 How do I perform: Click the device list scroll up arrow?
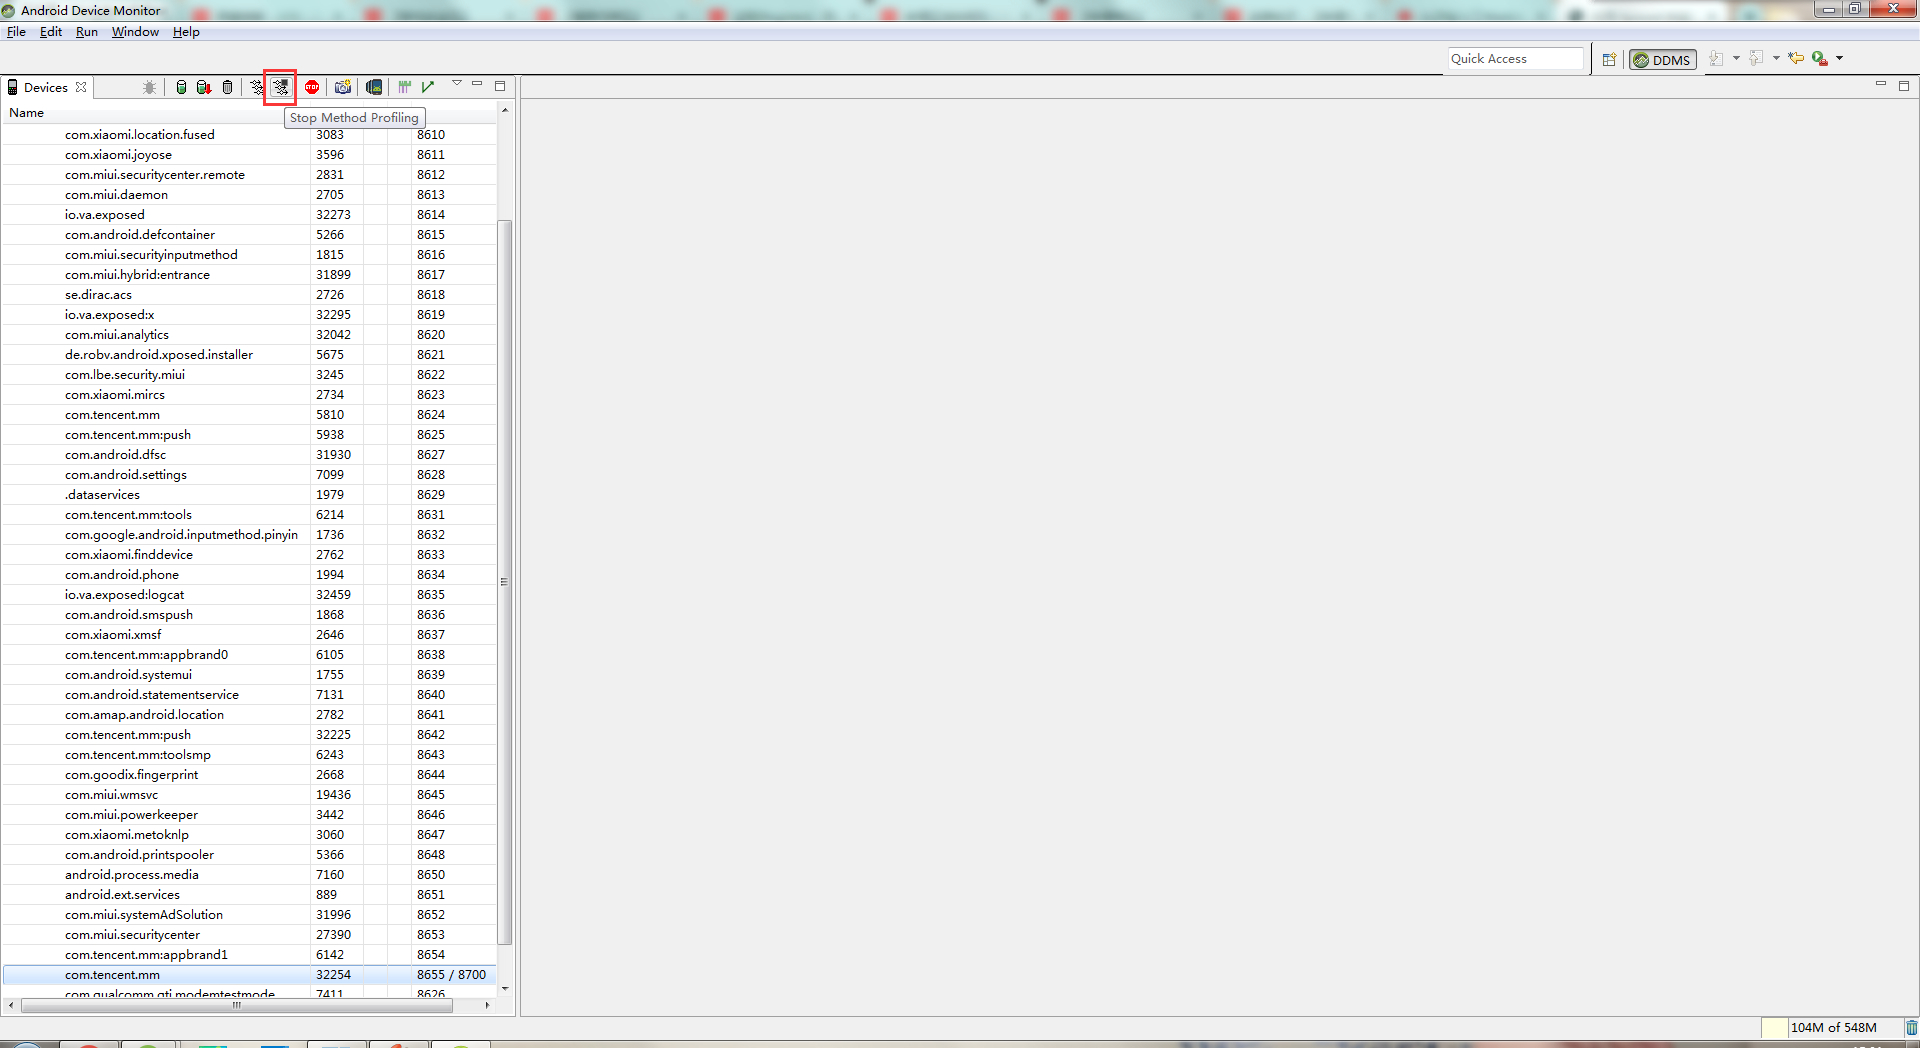point(505,109)
